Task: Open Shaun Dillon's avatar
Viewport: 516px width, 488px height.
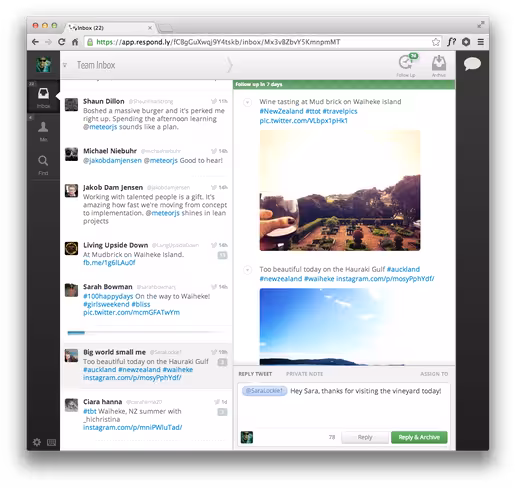Action: (x=71, y=105)
